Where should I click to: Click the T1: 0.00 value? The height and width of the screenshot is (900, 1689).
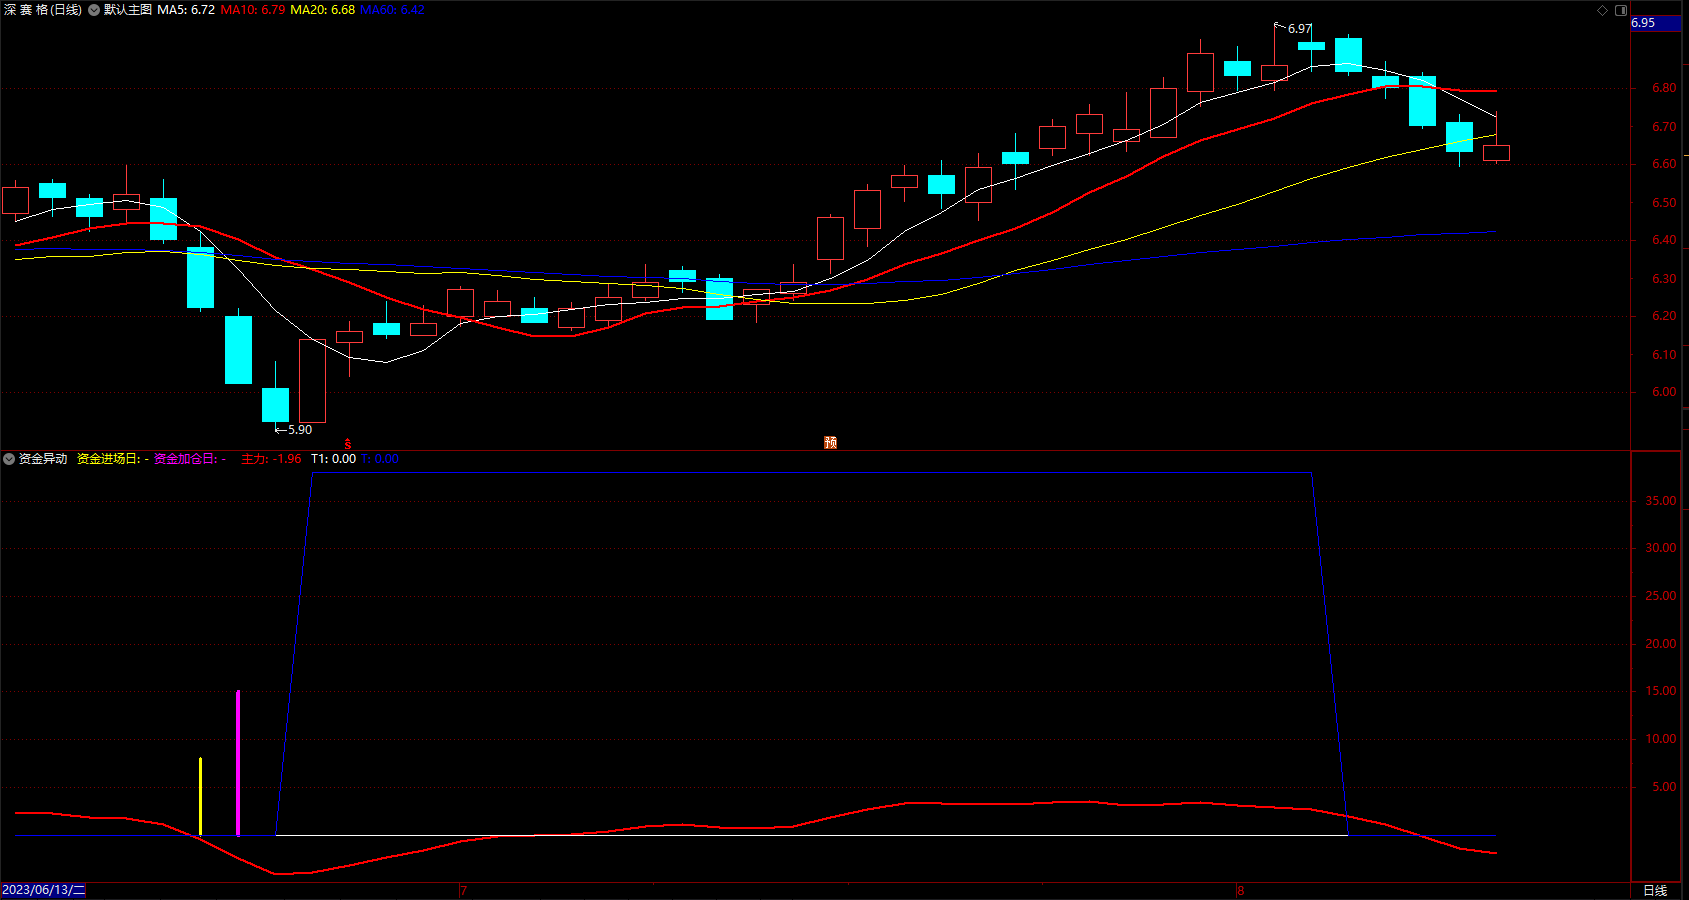click(x=333, y=459)
